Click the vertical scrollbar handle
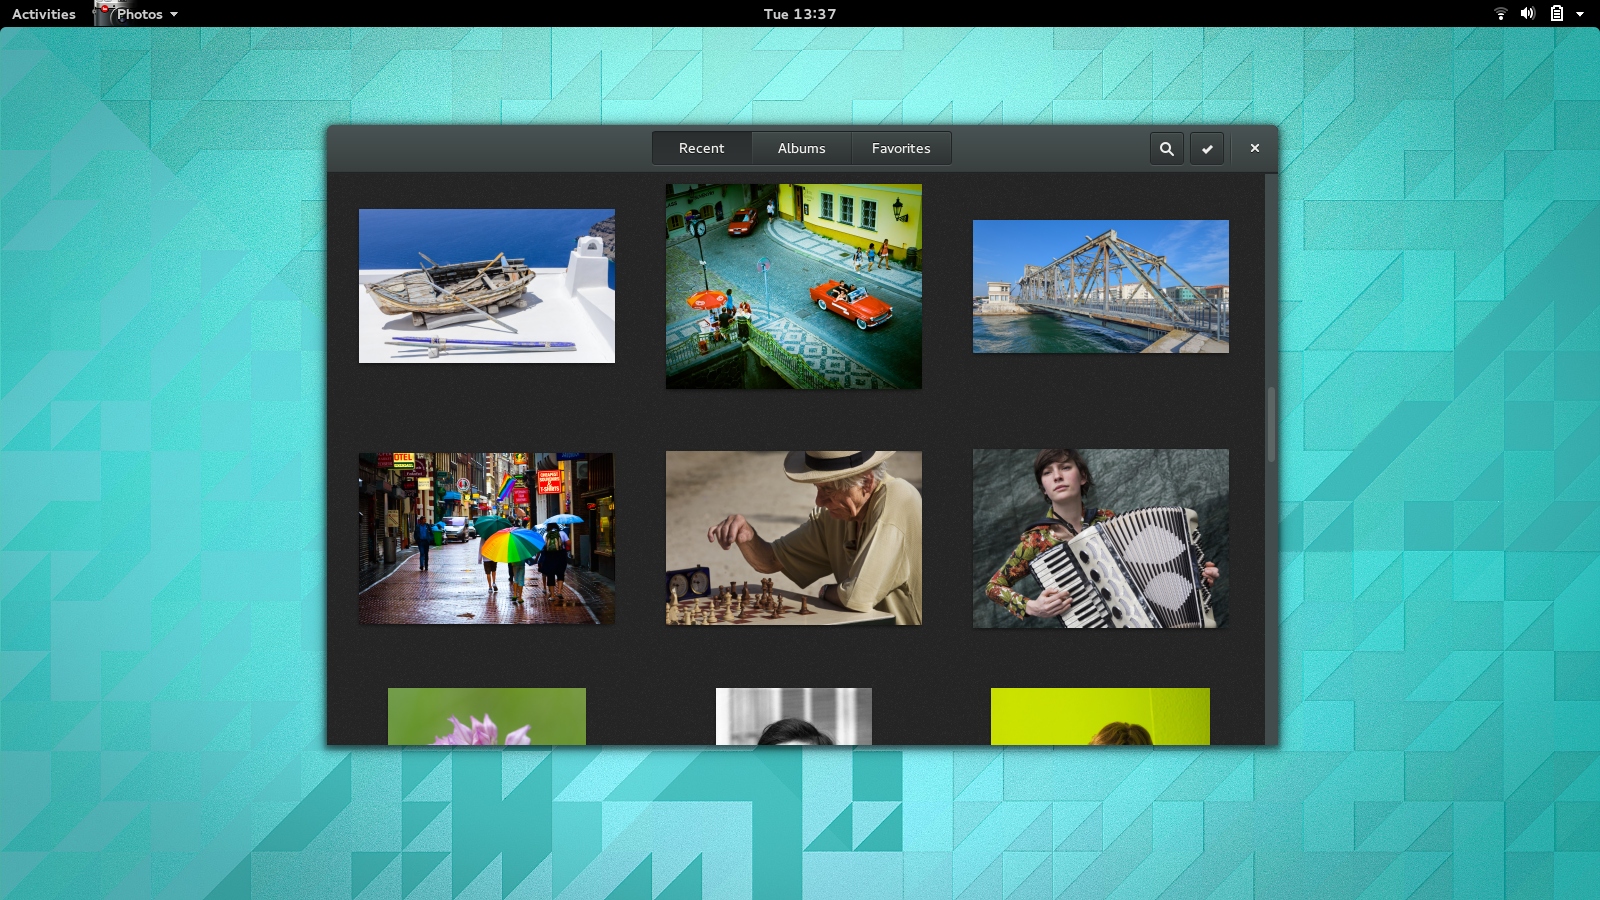Image resolution: width=1600 pixels, height=900 pixels. pyautogui.click(x=1271, y=424)
